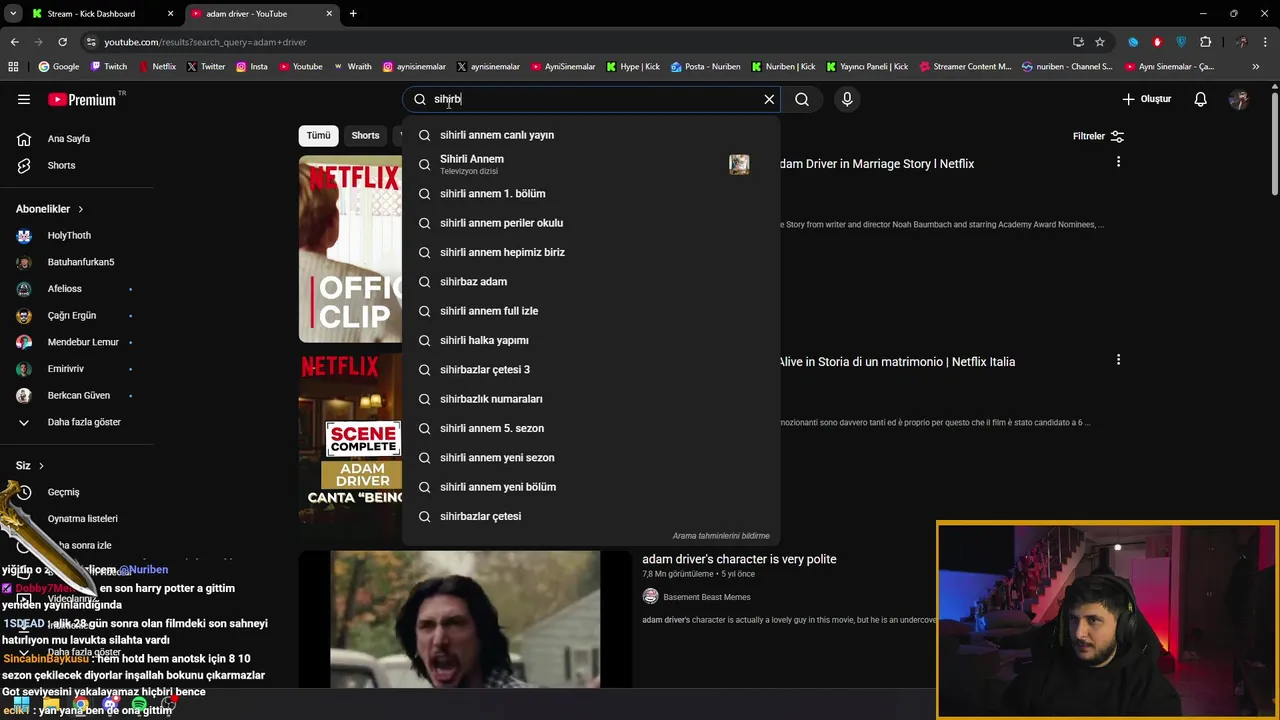The width and height of the screenshot is (1280, 720).
Task: Choose suggestion sihirbazlar çetesi
Action: click(x=591, y=516)
